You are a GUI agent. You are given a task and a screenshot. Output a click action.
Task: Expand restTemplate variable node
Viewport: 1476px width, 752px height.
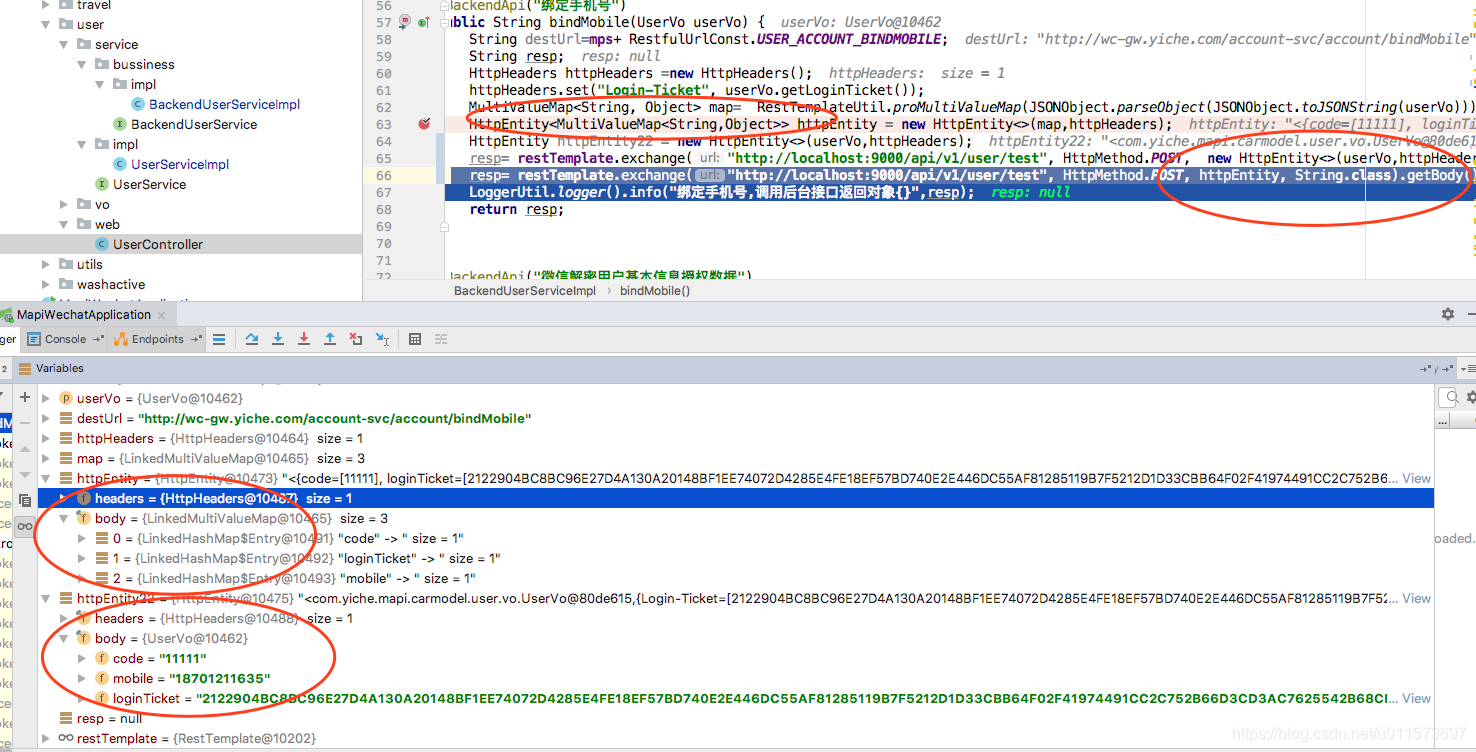(x=46, y=738)
